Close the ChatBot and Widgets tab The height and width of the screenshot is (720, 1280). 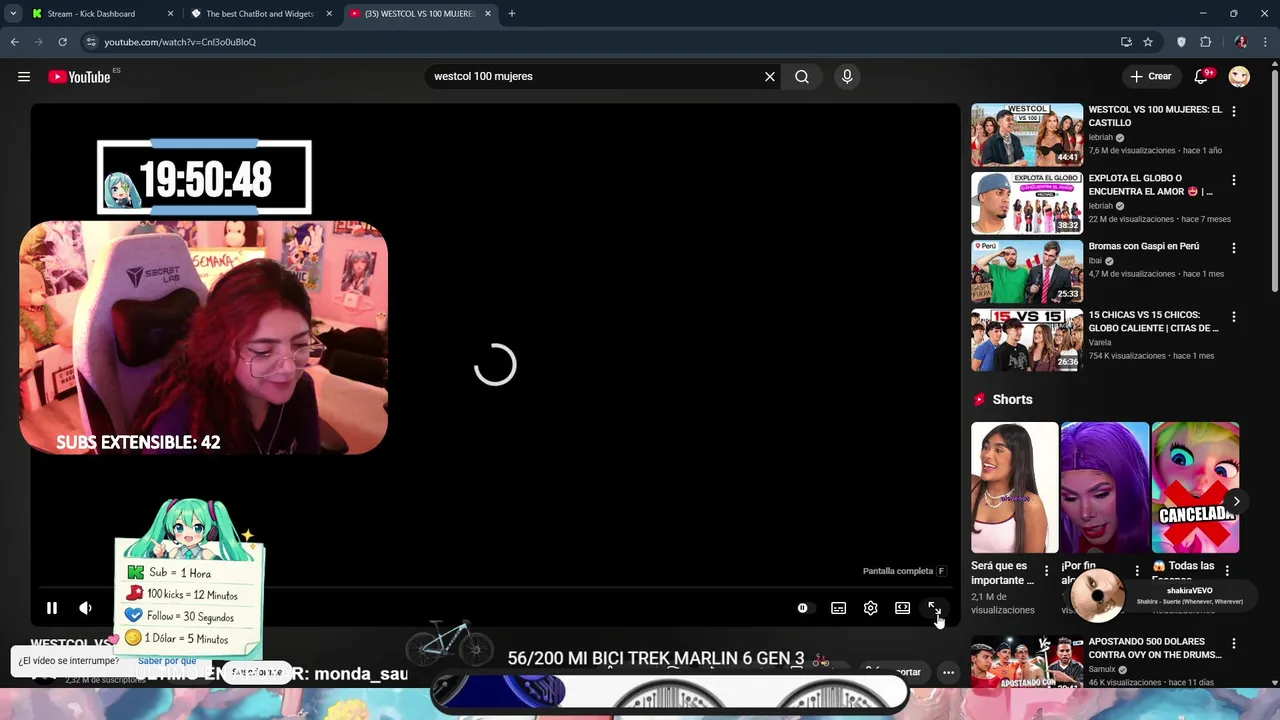(x=329, y=14)
